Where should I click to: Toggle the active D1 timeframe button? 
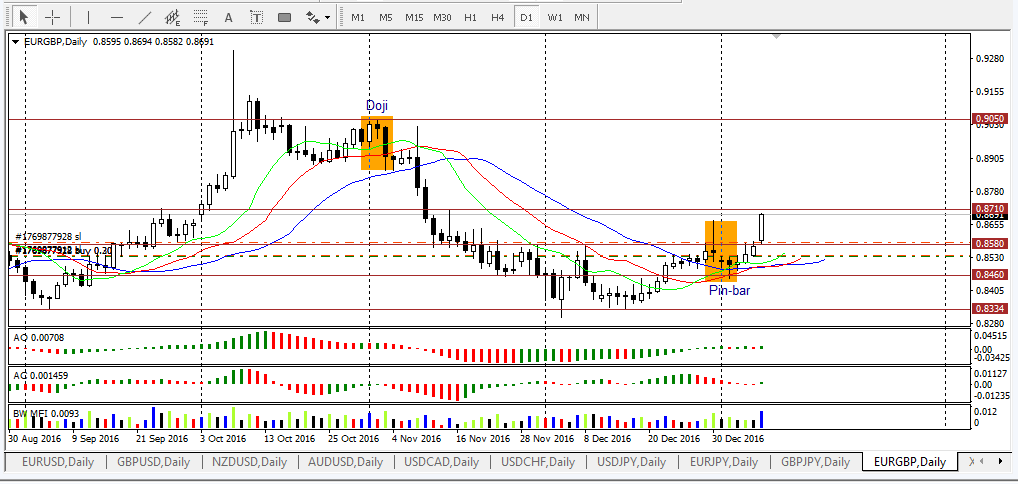coord(526,18)
